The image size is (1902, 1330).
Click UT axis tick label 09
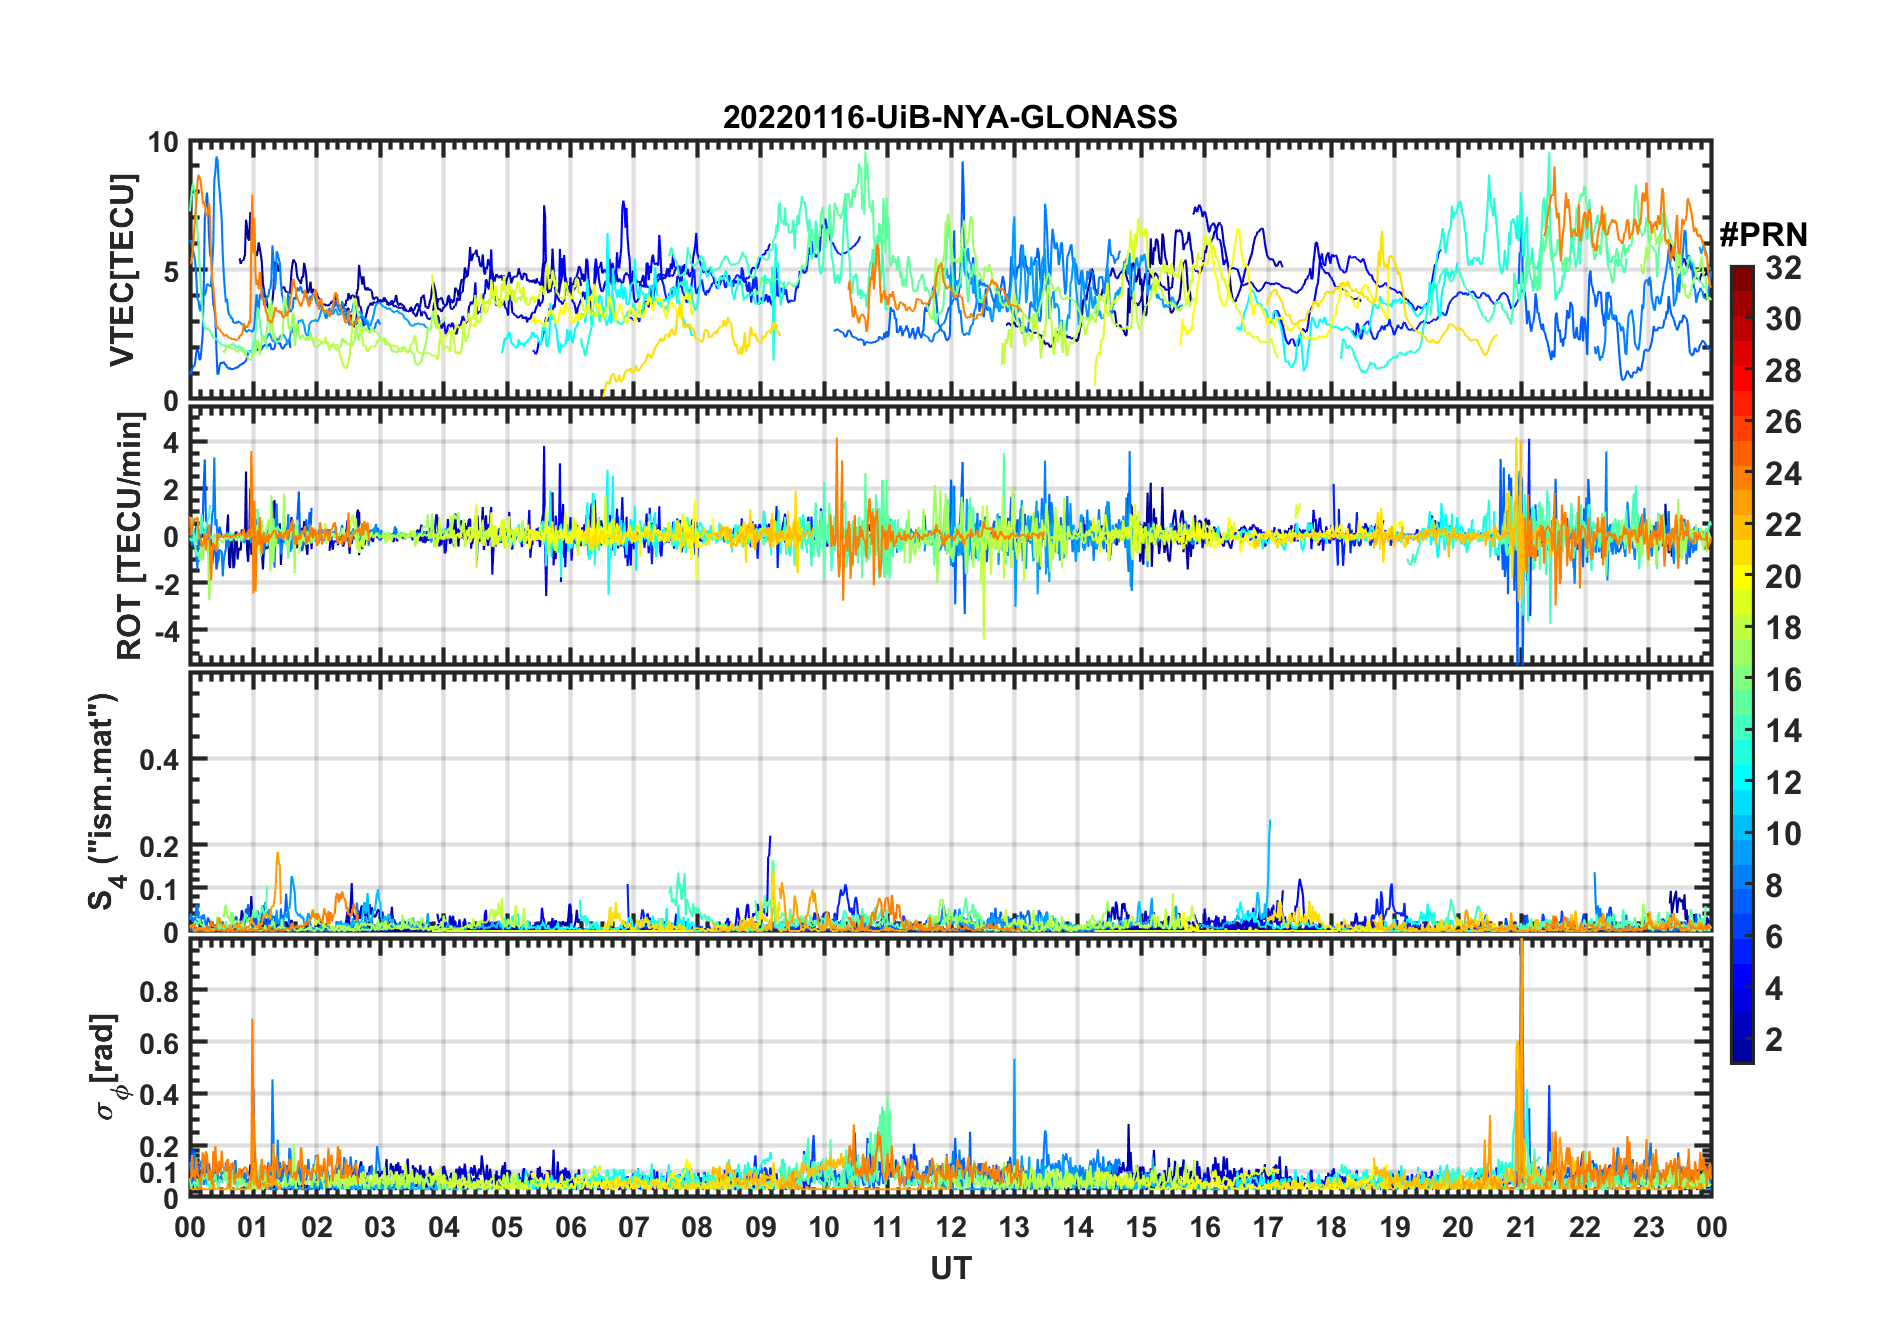(x=761, y=1227)
